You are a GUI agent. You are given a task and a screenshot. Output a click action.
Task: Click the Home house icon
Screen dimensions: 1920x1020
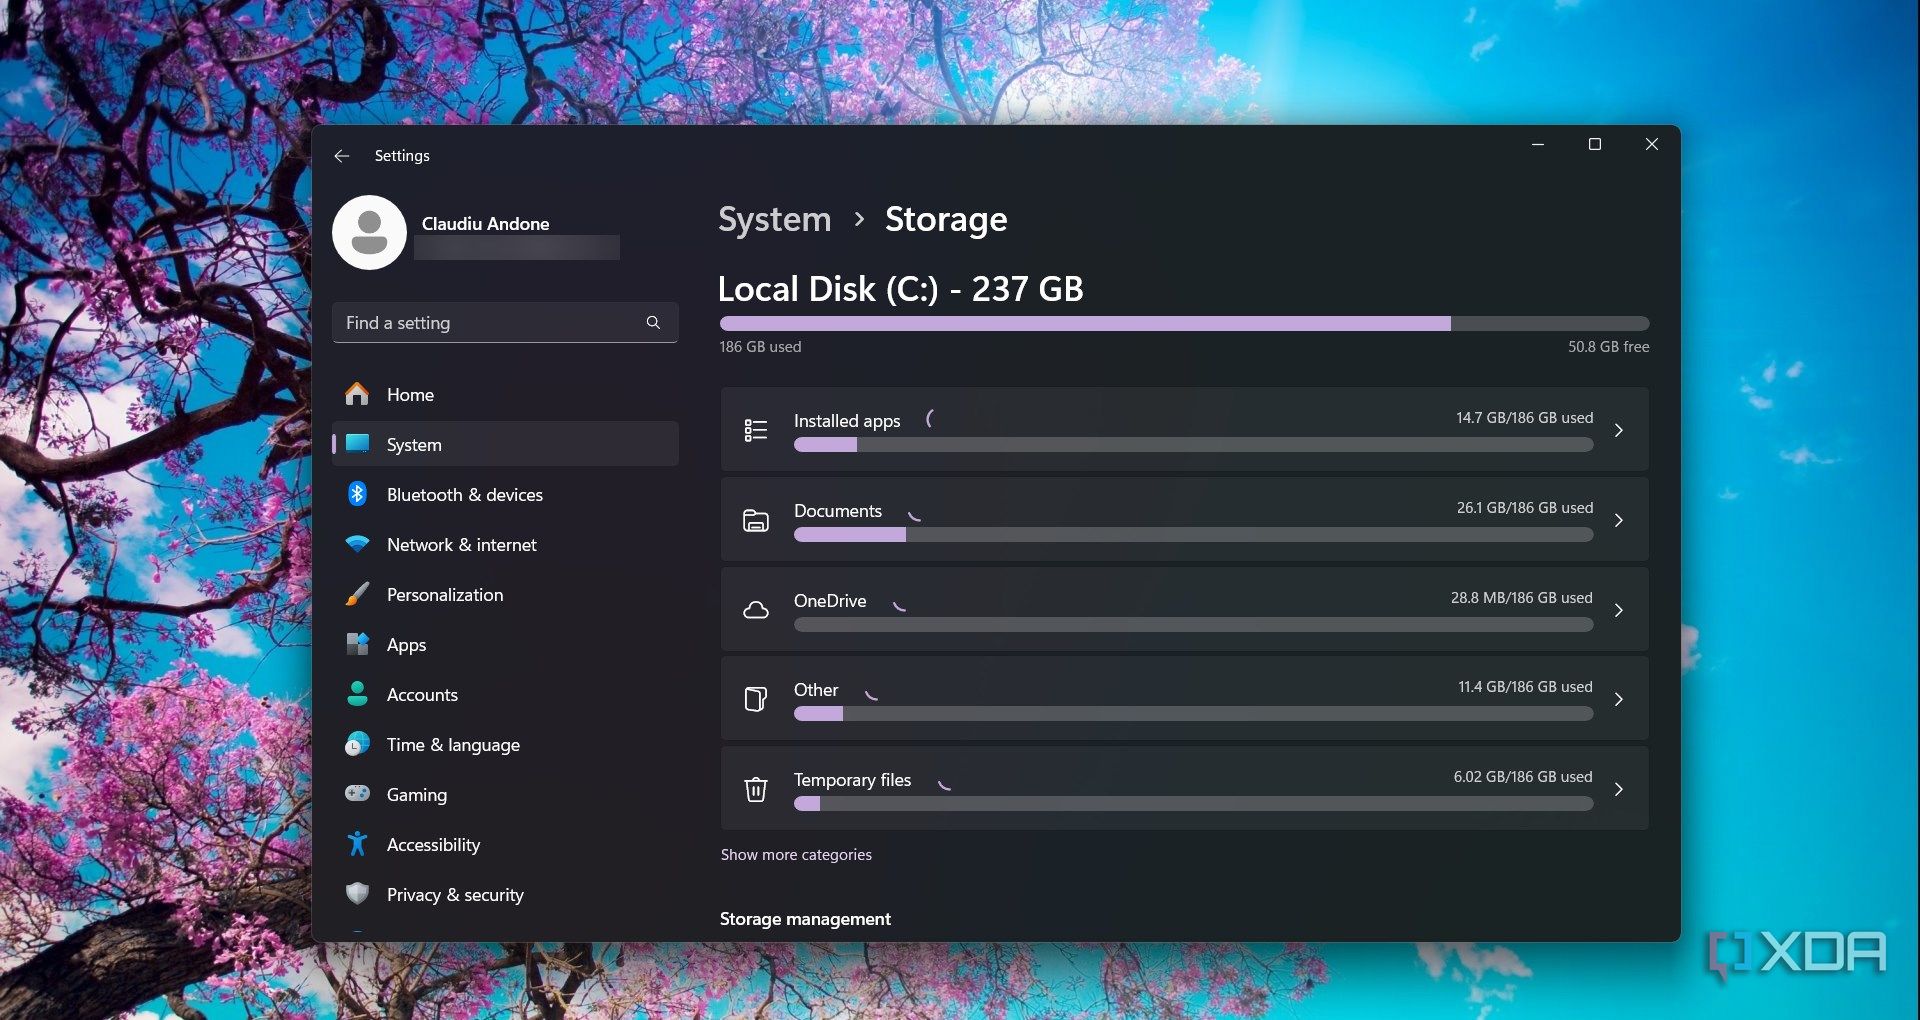click(357, 394)
